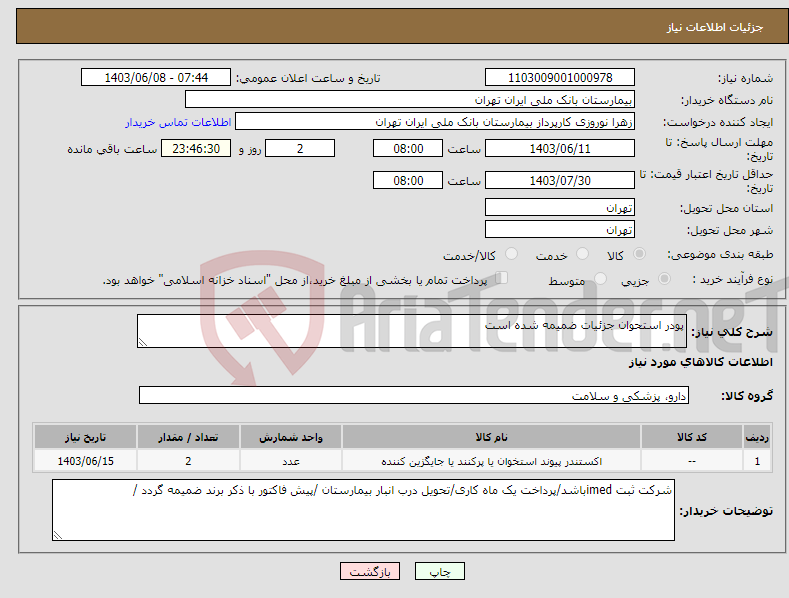Image resolution: width=789 pixels, height=598 pixels.
Task: Select the کالا radio button
Action: 639,254
